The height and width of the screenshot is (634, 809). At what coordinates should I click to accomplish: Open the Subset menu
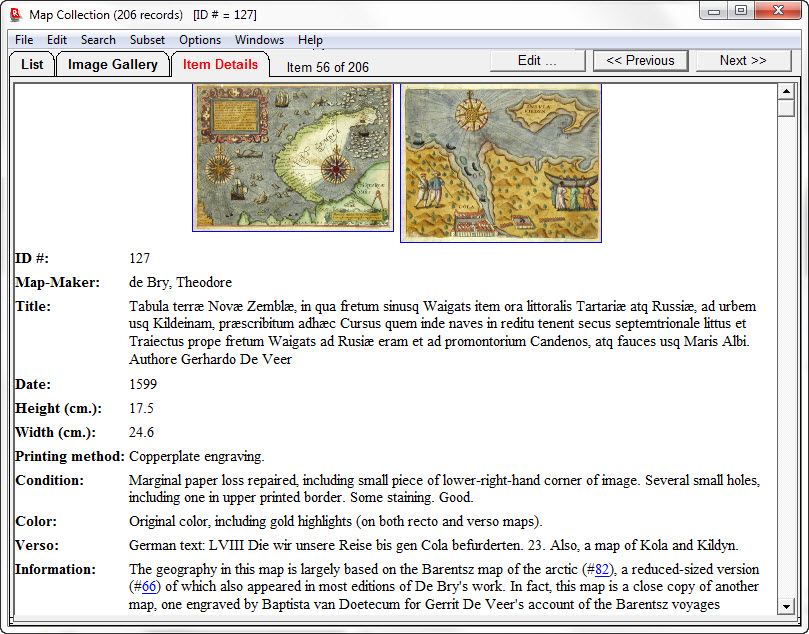coord(147,40)
